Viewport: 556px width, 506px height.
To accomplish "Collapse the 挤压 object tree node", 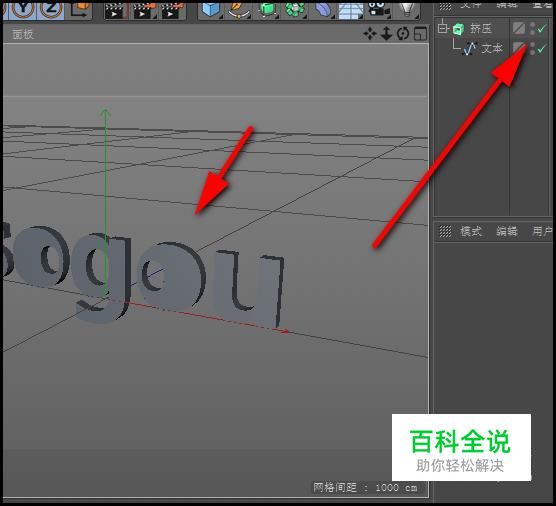I will (443, 28).
